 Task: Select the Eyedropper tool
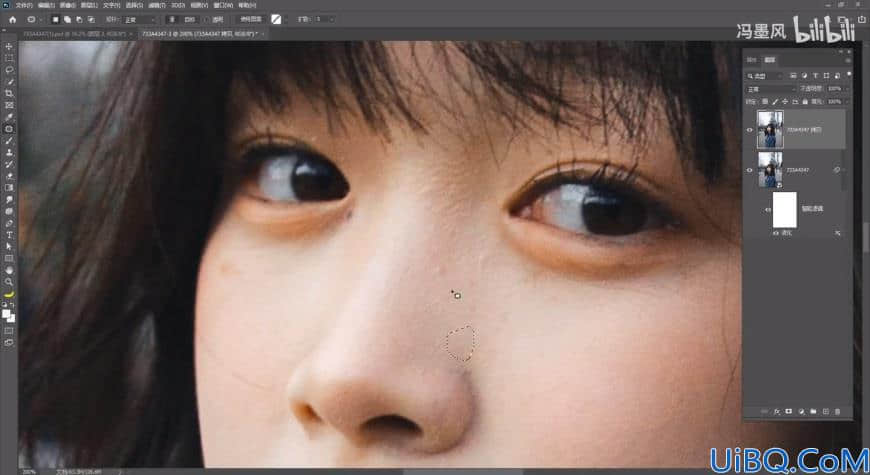tap(9, 117)
